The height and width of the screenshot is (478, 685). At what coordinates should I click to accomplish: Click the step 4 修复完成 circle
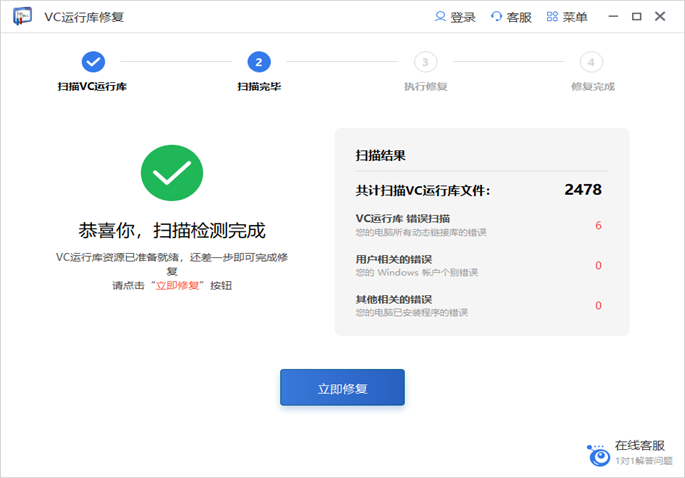point(592,62)
